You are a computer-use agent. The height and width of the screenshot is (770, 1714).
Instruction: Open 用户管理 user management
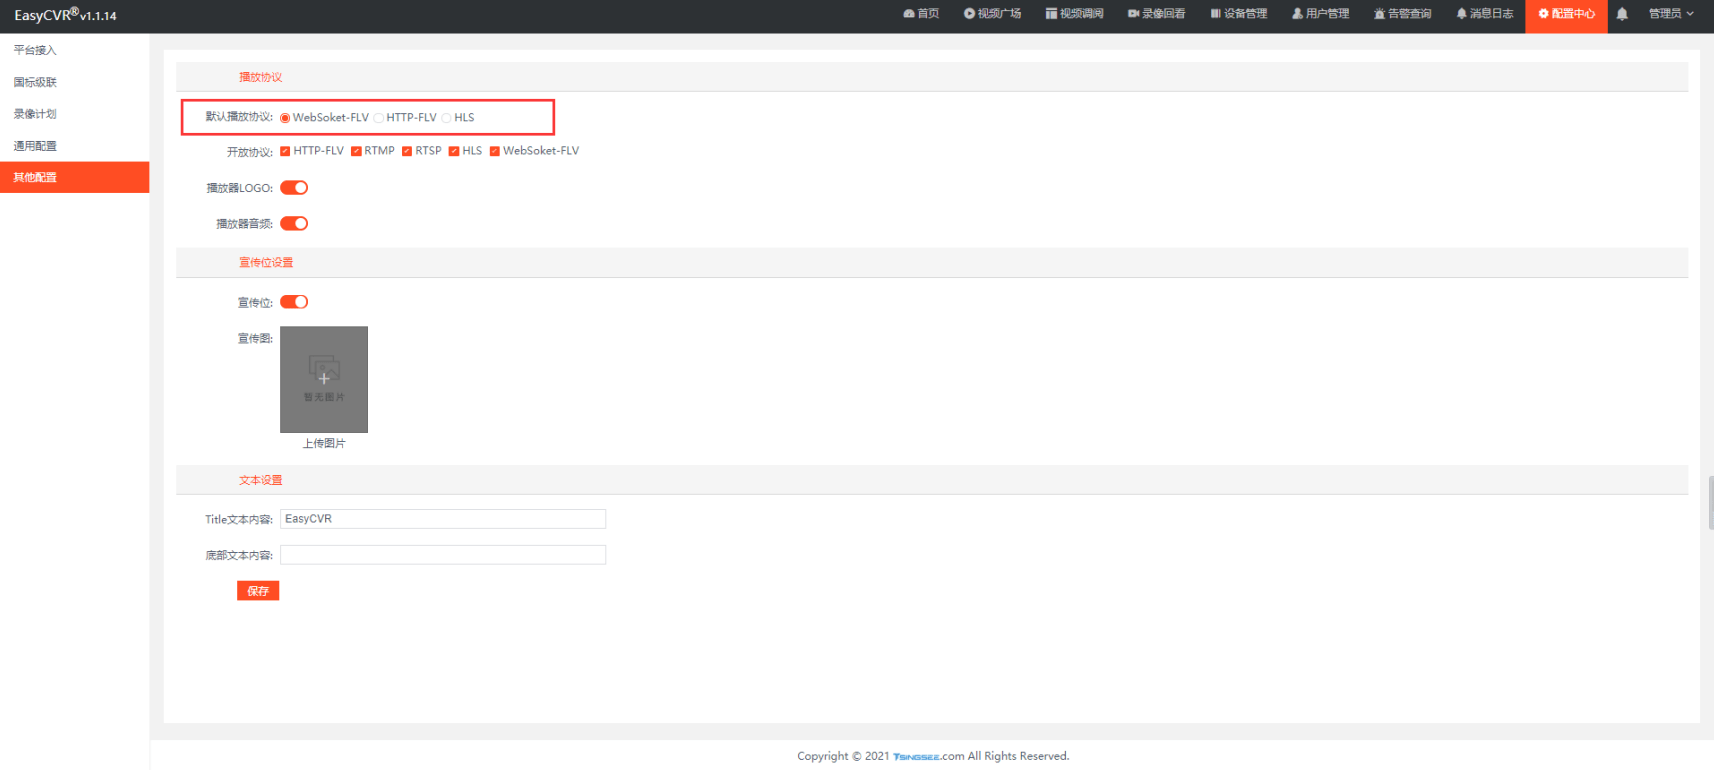pyautogui.click(x=1320, y=14)
